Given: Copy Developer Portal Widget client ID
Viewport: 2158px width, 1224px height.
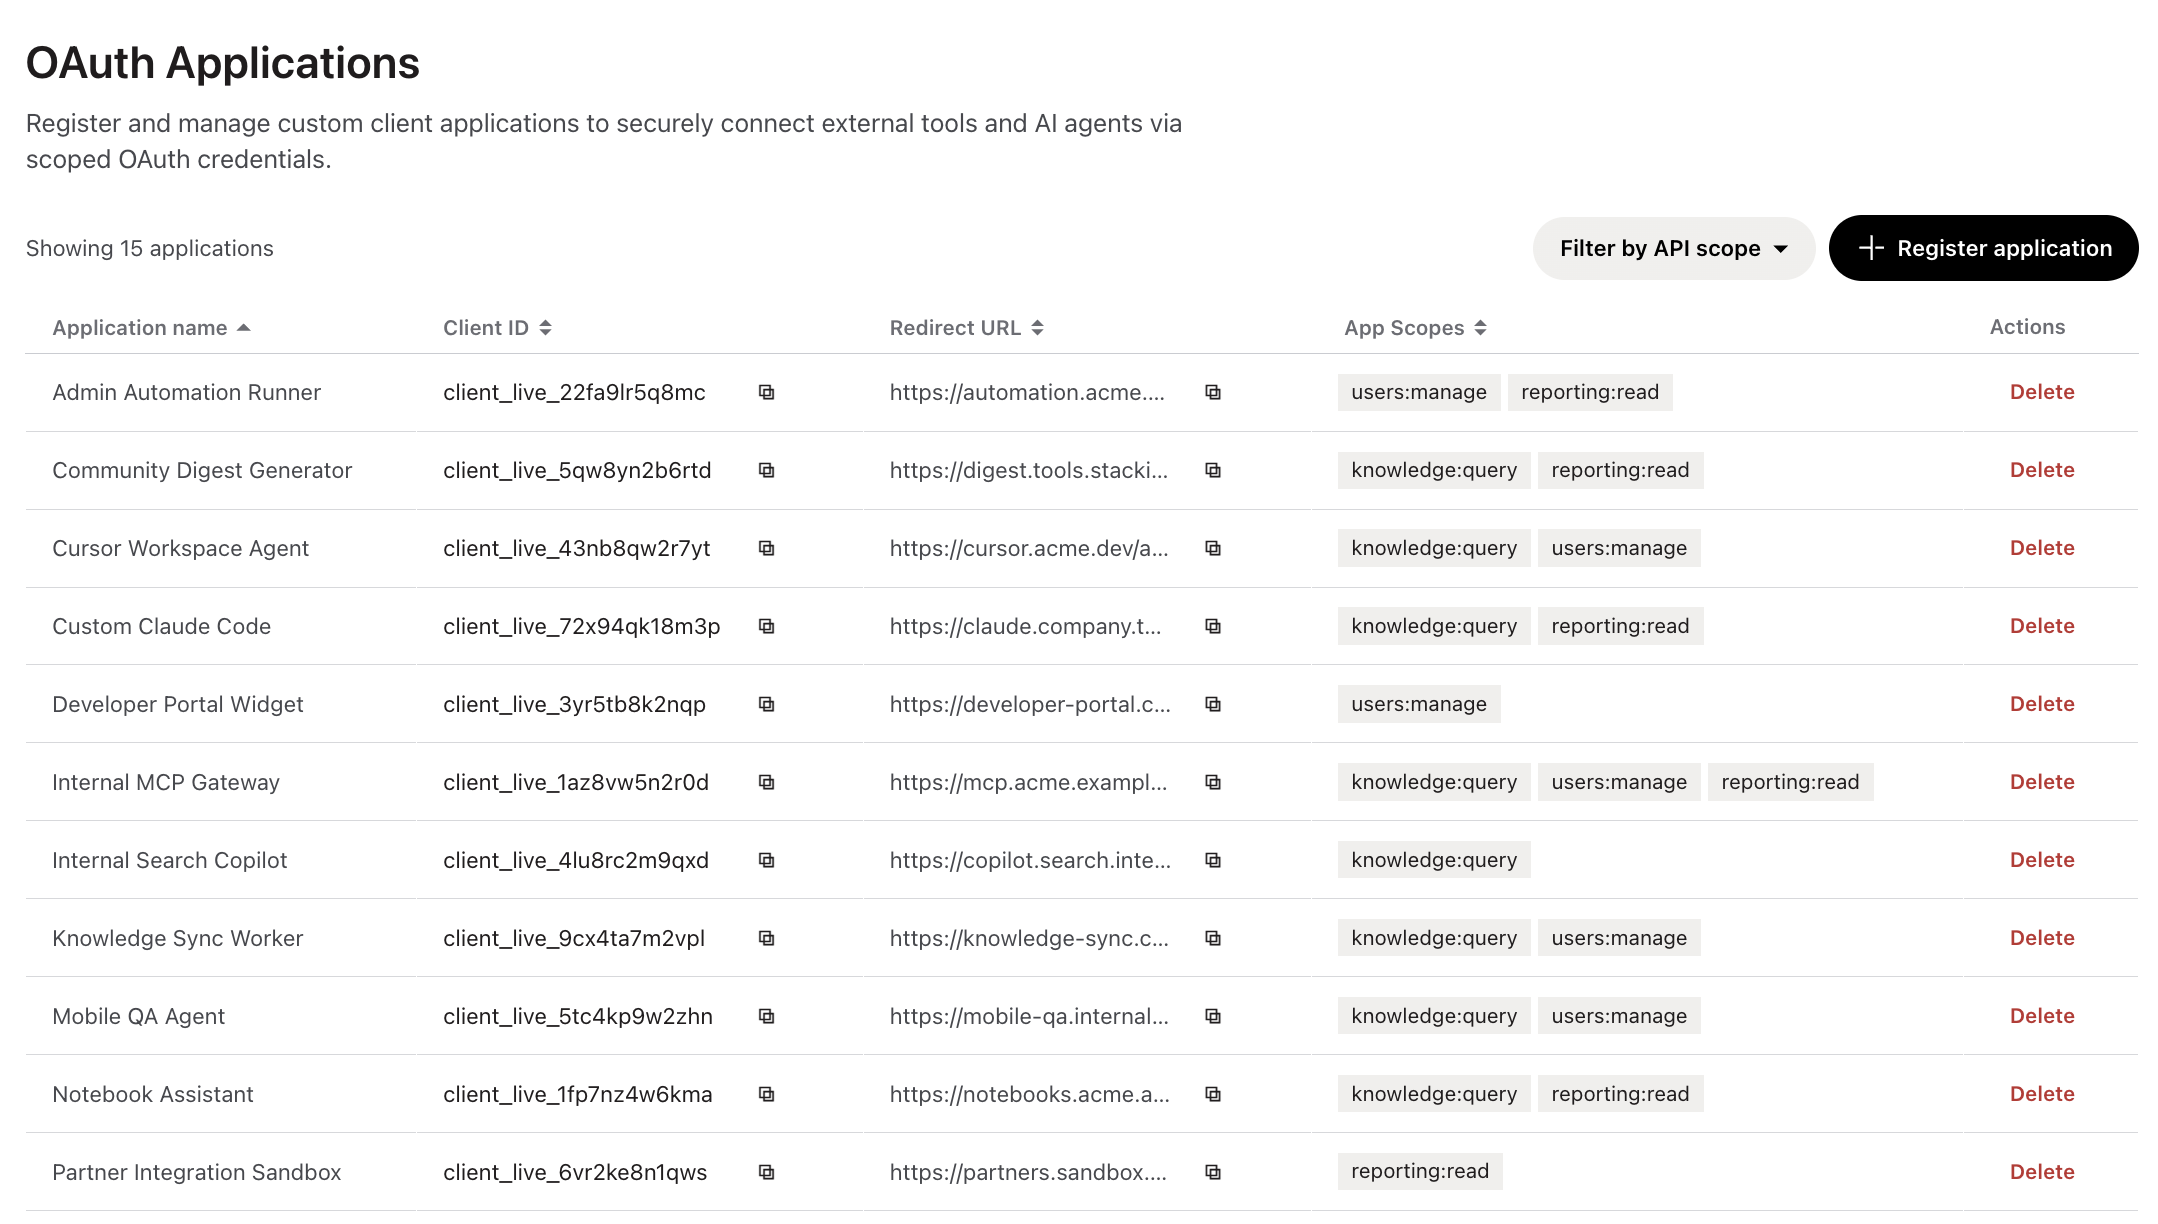Looking at the screenshot, I should pyautogui.click(x=766, y=704).
